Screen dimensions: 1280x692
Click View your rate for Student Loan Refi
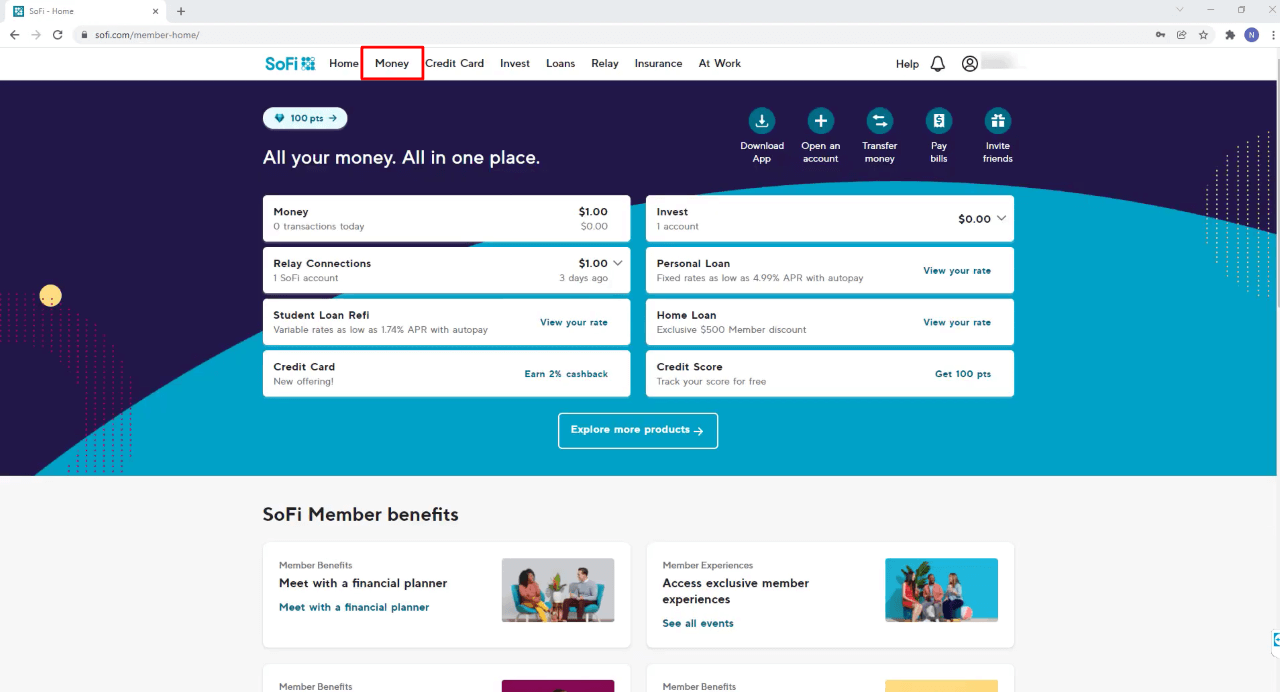pos(574,323)
